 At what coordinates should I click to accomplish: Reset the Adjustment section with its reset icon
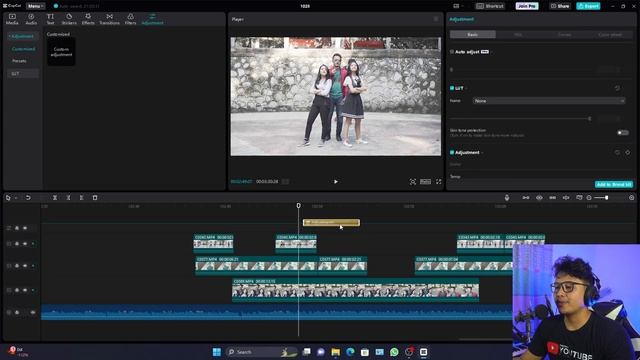[x=617, y=152]
